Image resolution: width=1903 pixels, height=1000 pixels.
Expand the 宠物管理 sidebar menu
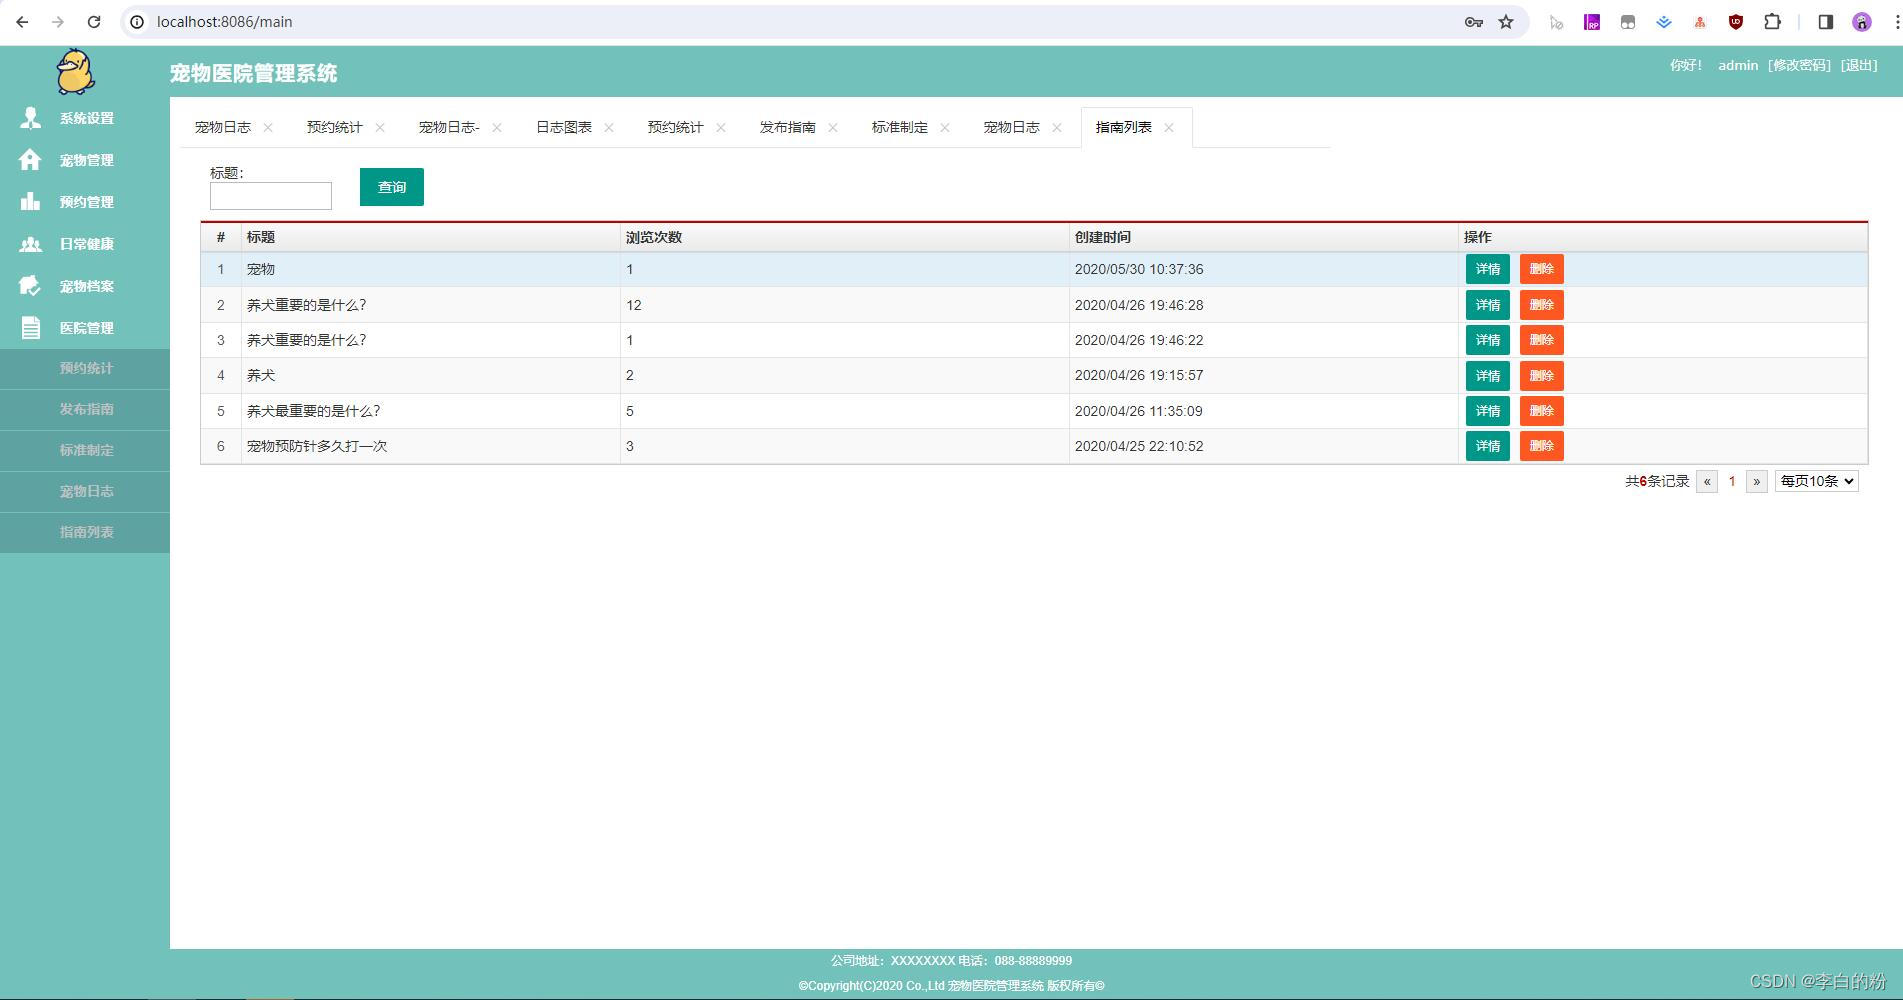(85, 160)
